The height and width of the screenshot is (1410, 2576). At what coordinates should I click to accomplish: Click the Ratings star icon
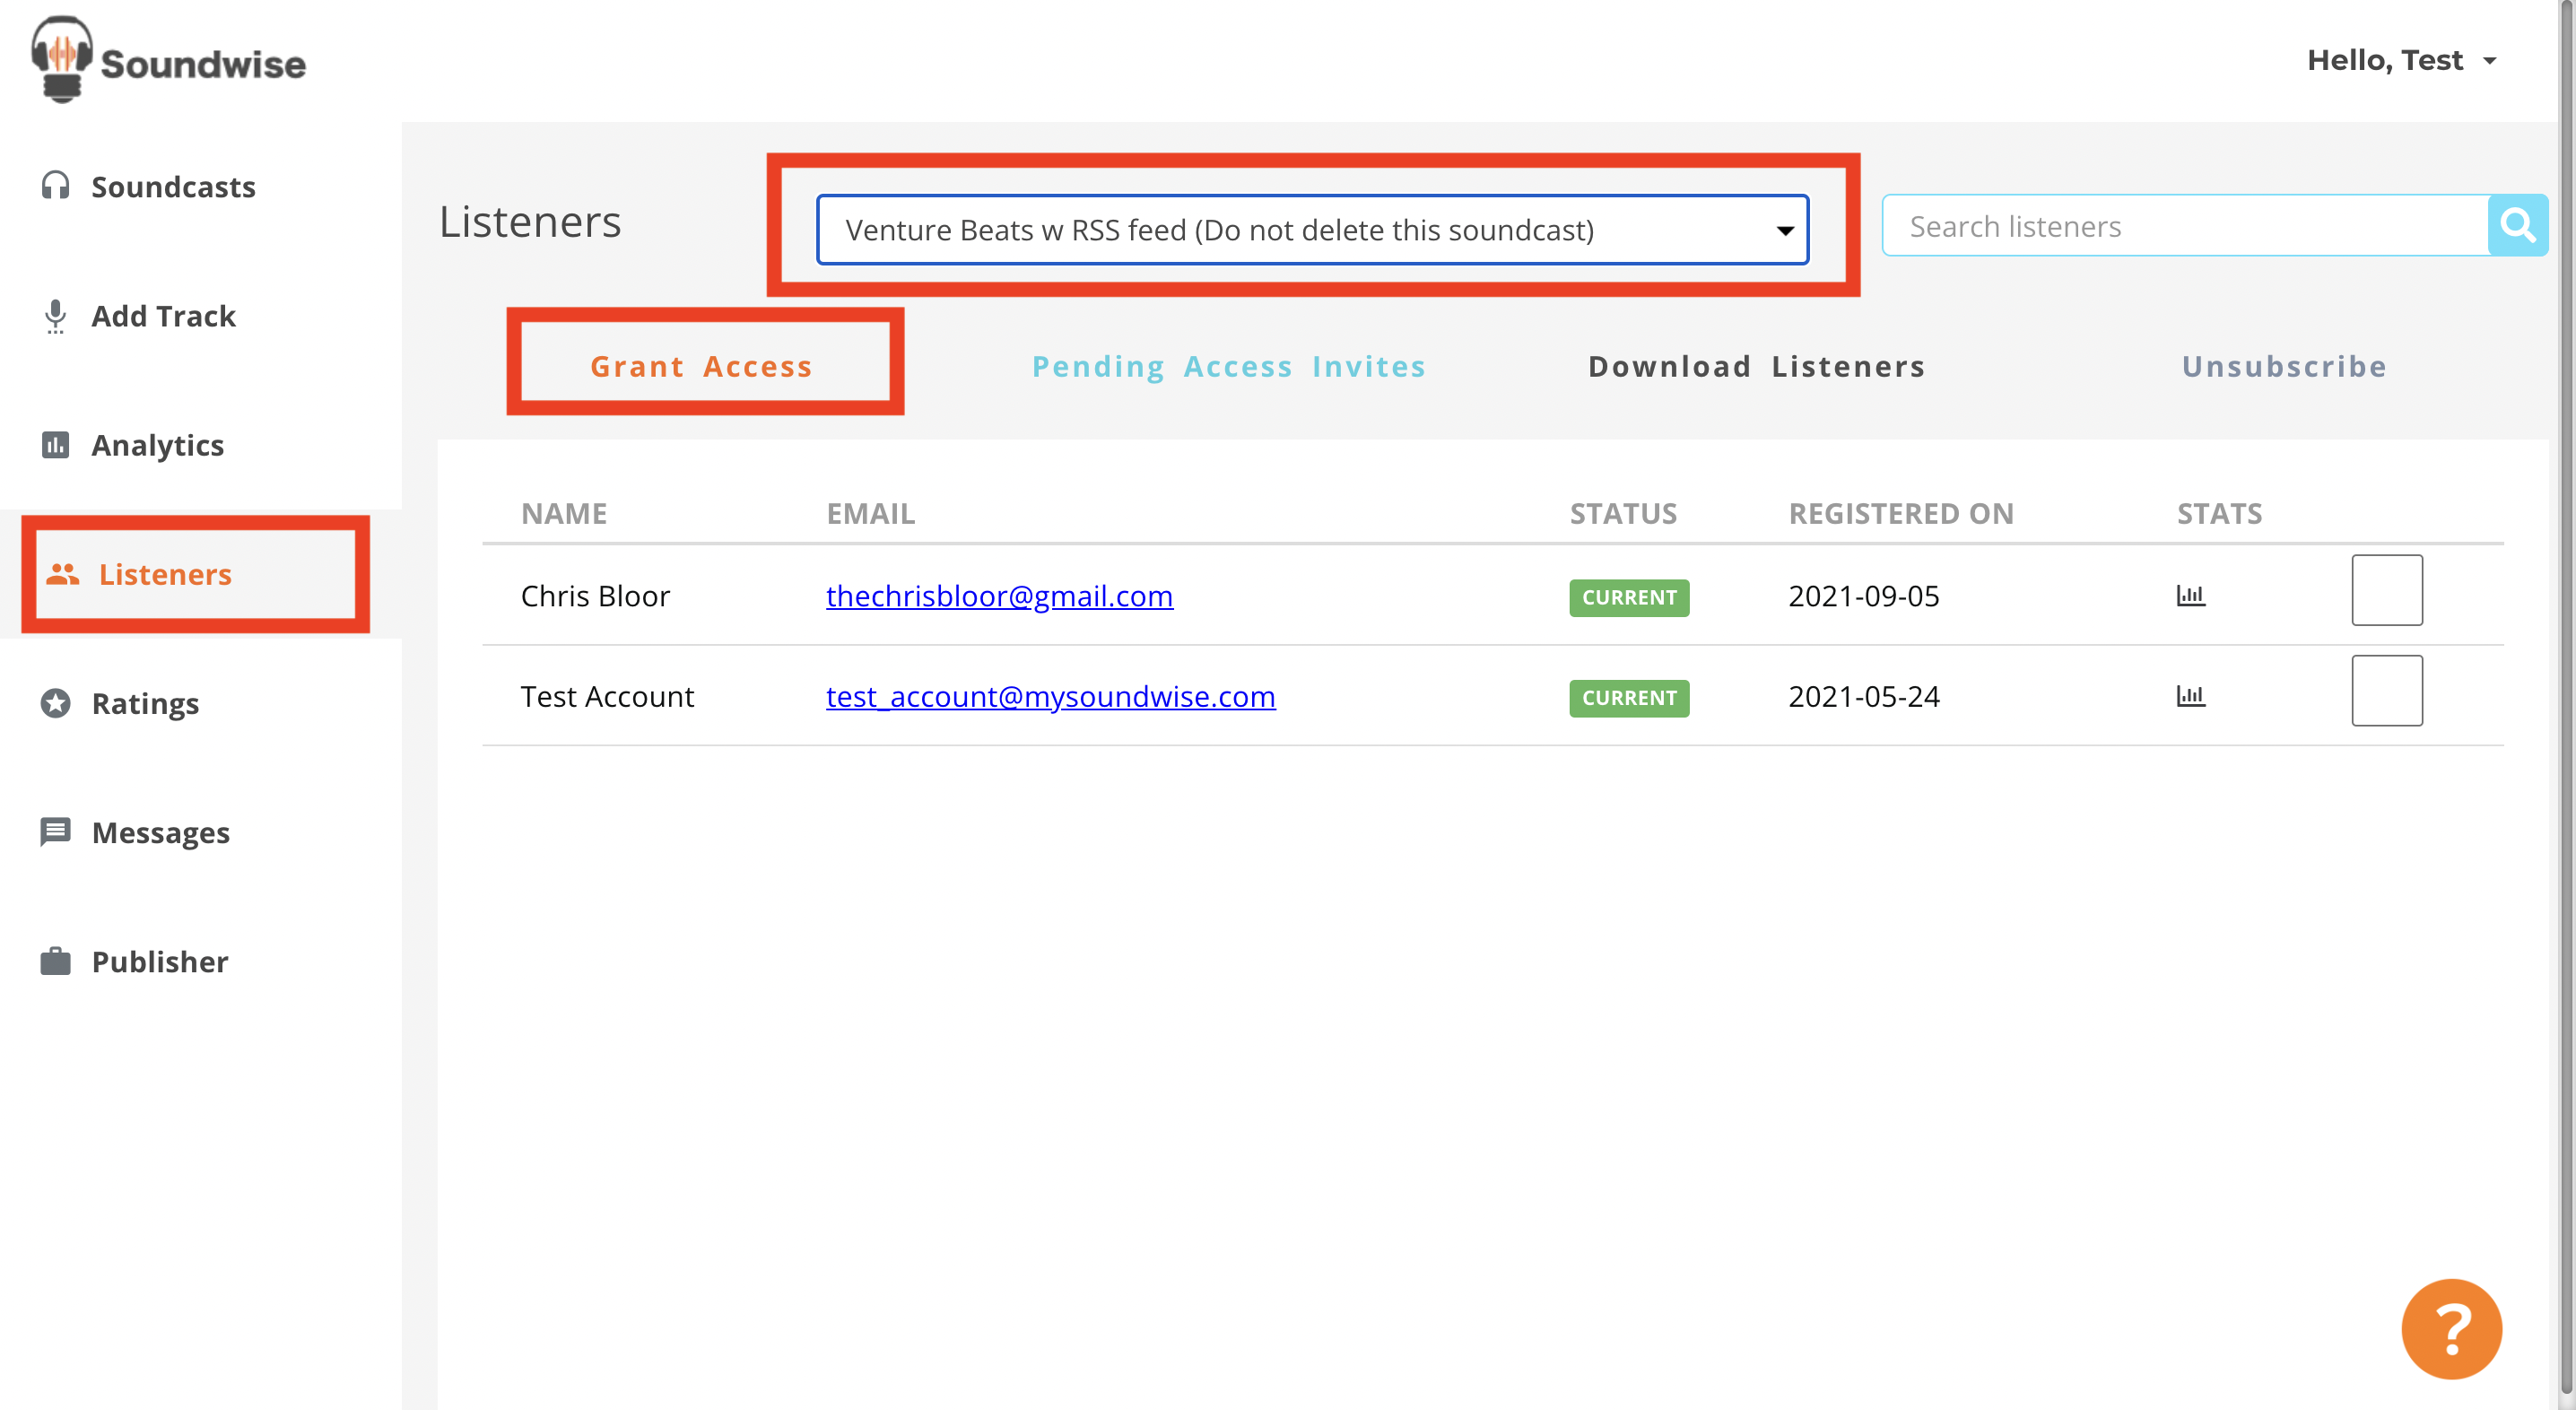coord(55,703)
